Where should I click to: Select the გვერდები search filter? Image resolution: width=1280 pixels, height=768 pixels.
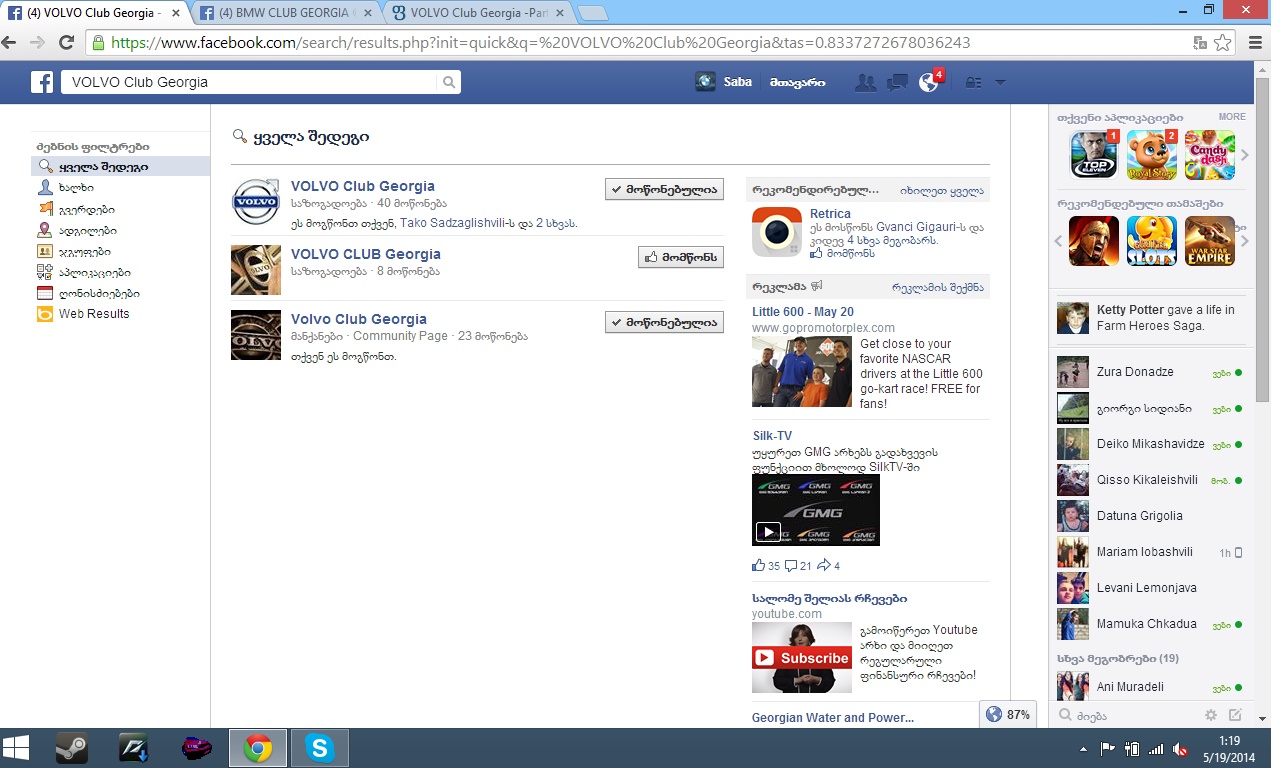(x=86, y=209)
